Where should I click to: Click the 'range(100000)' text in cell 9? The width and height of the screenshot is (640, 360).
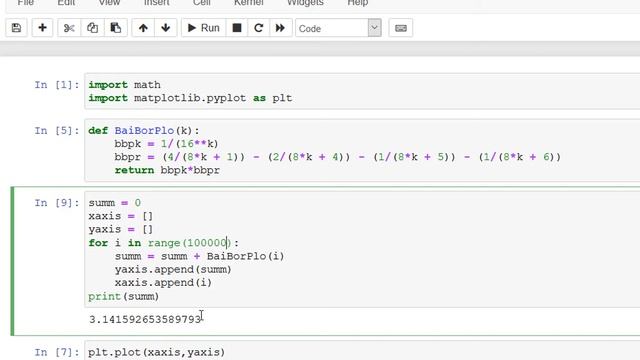coord(189,243)
